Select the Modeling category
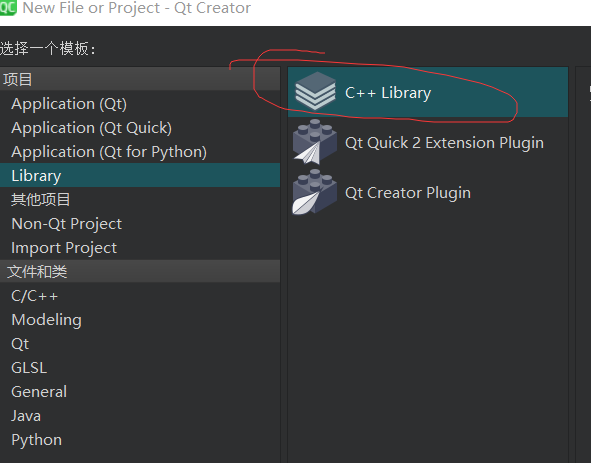 coord(140,320)
